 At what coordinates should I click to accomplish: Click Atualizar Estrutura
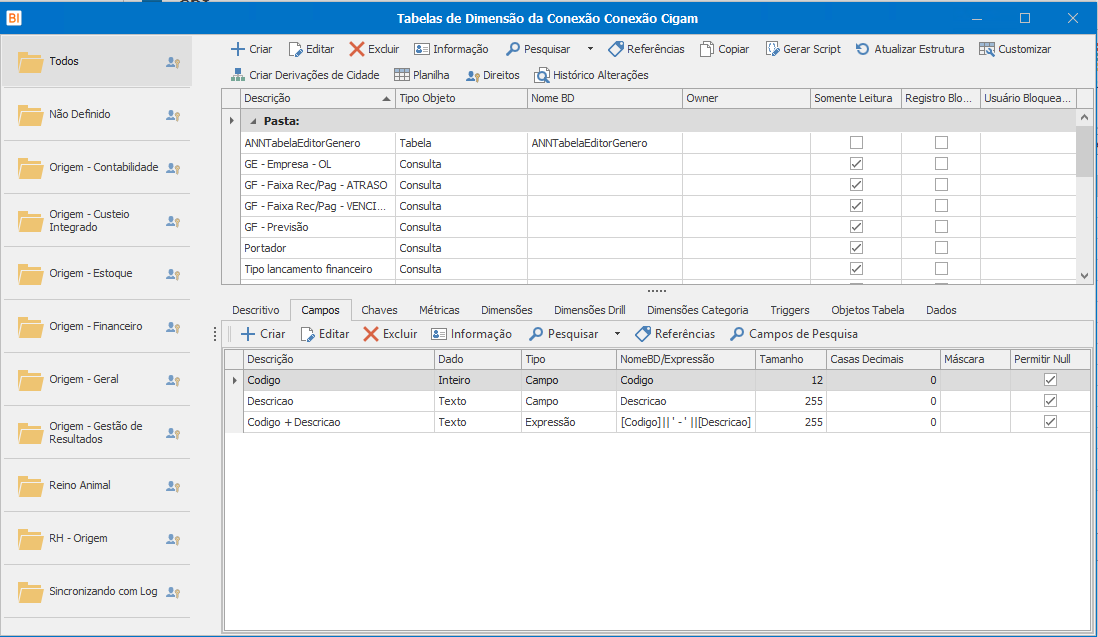910,49
